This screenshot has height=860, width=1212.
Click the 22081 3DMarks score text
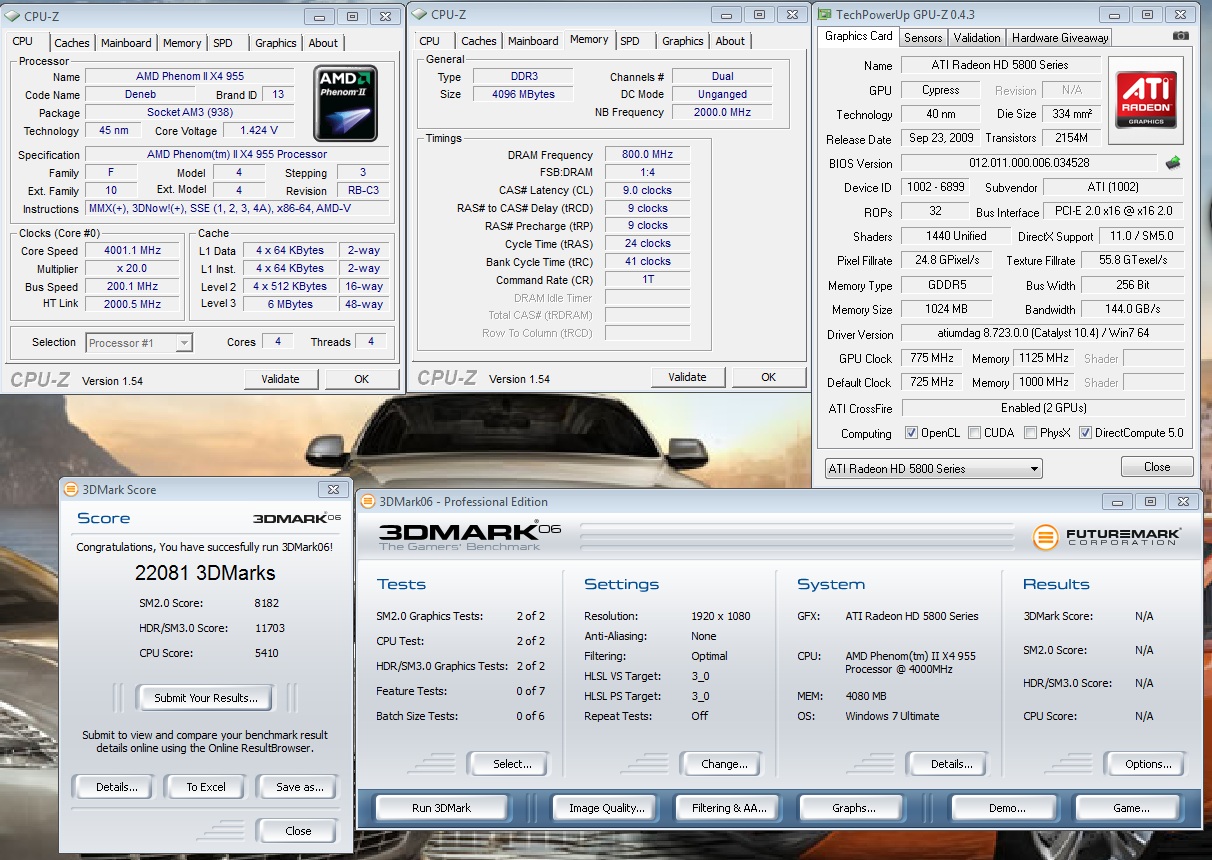[x=205, y=573]
